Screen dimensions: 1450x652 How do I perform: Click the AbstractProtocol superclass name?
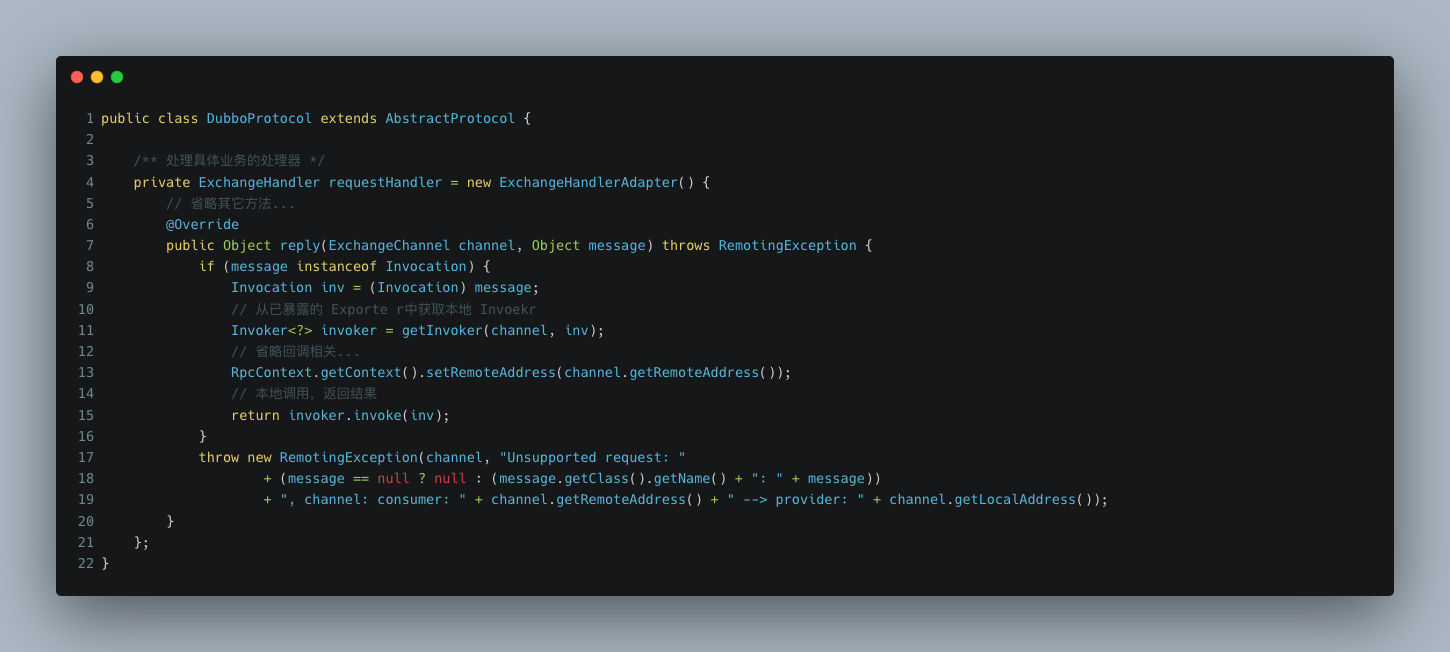coord(450,118)
